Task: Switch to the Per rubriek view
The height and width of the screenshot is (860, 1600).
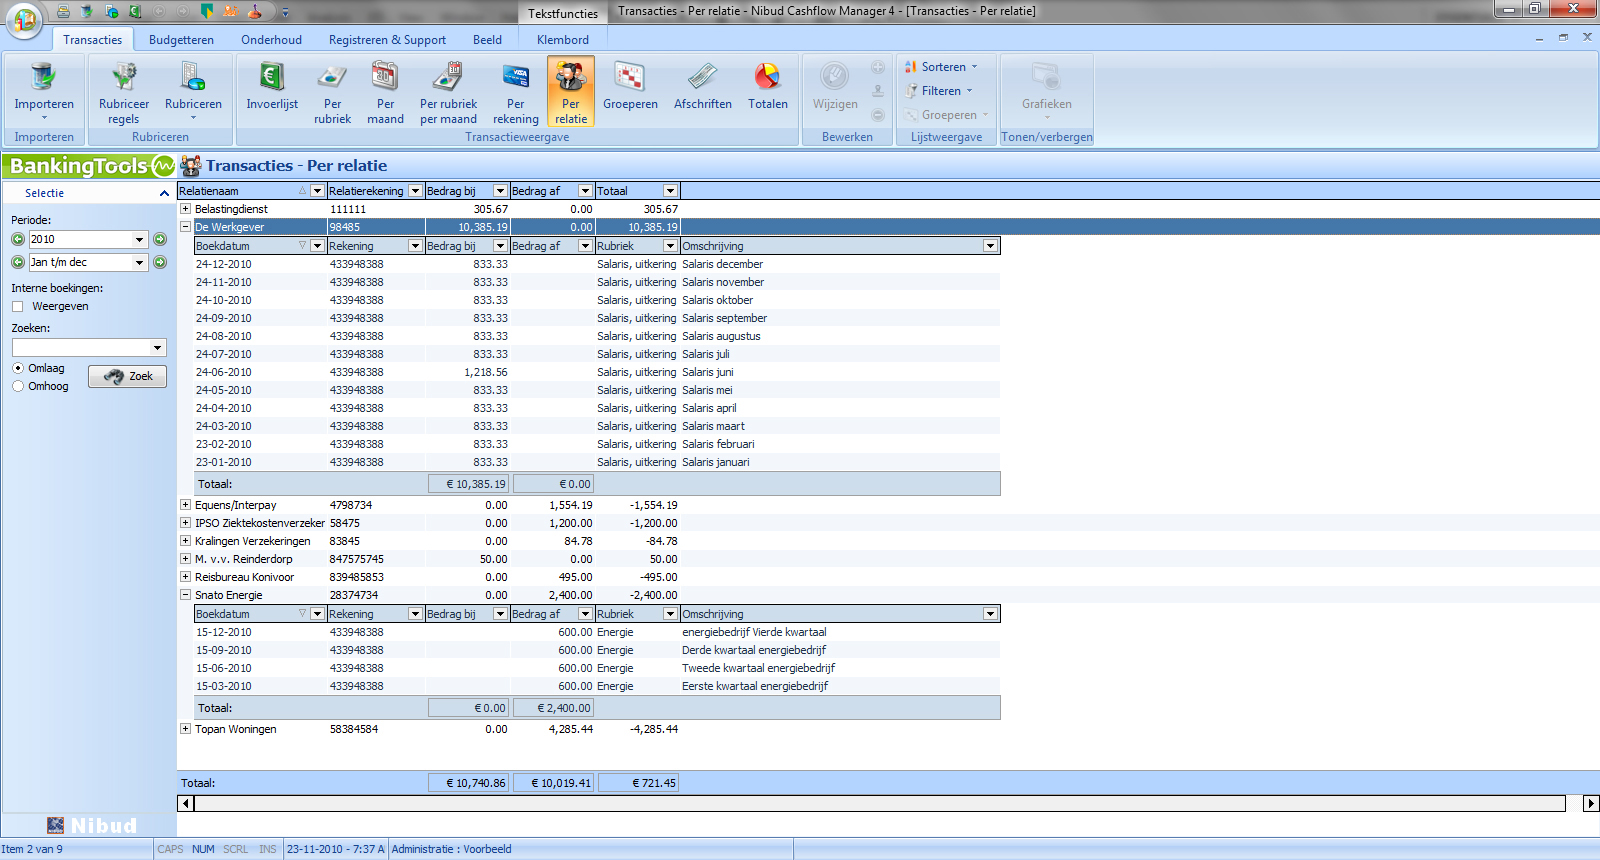Action: coord(332,91)
